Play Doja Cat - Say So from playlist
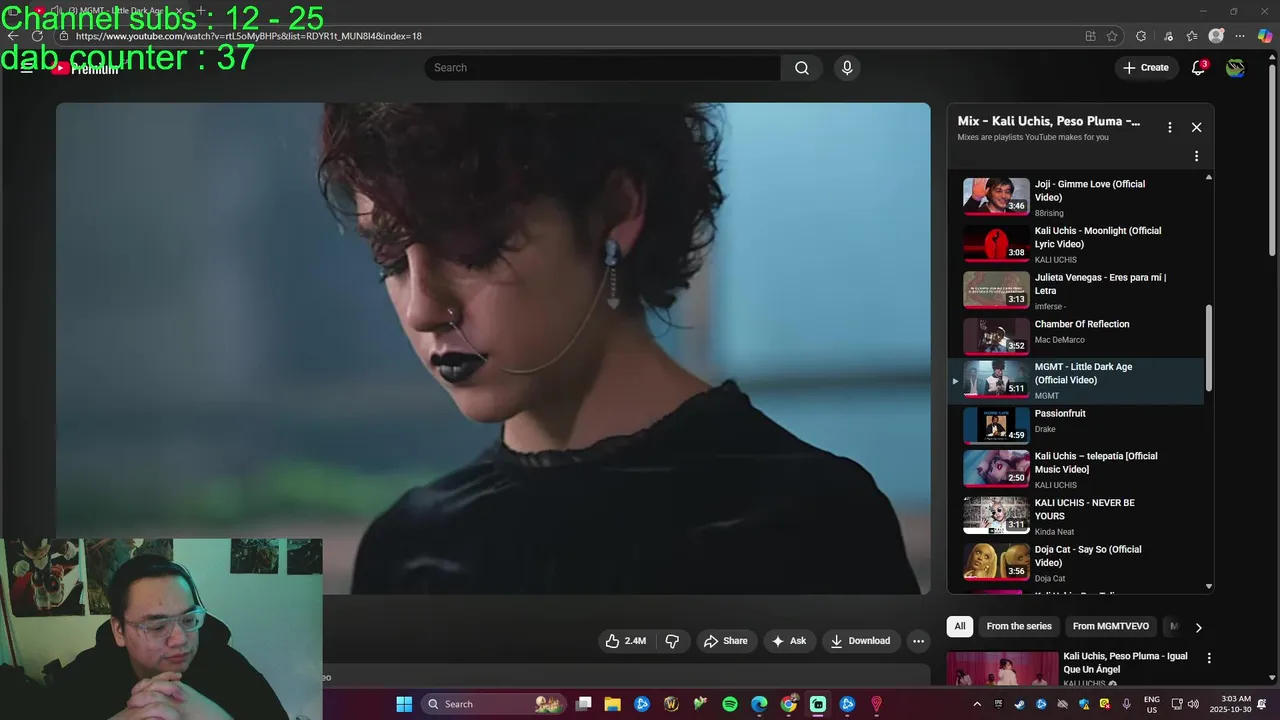The height and width of the screenshot is (720, 1280). [x=1078, y=563]
